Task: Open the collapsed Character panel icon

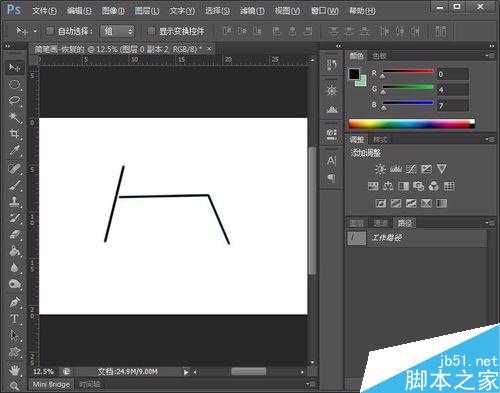Action: pyautogui.click(x=331, y=161)
